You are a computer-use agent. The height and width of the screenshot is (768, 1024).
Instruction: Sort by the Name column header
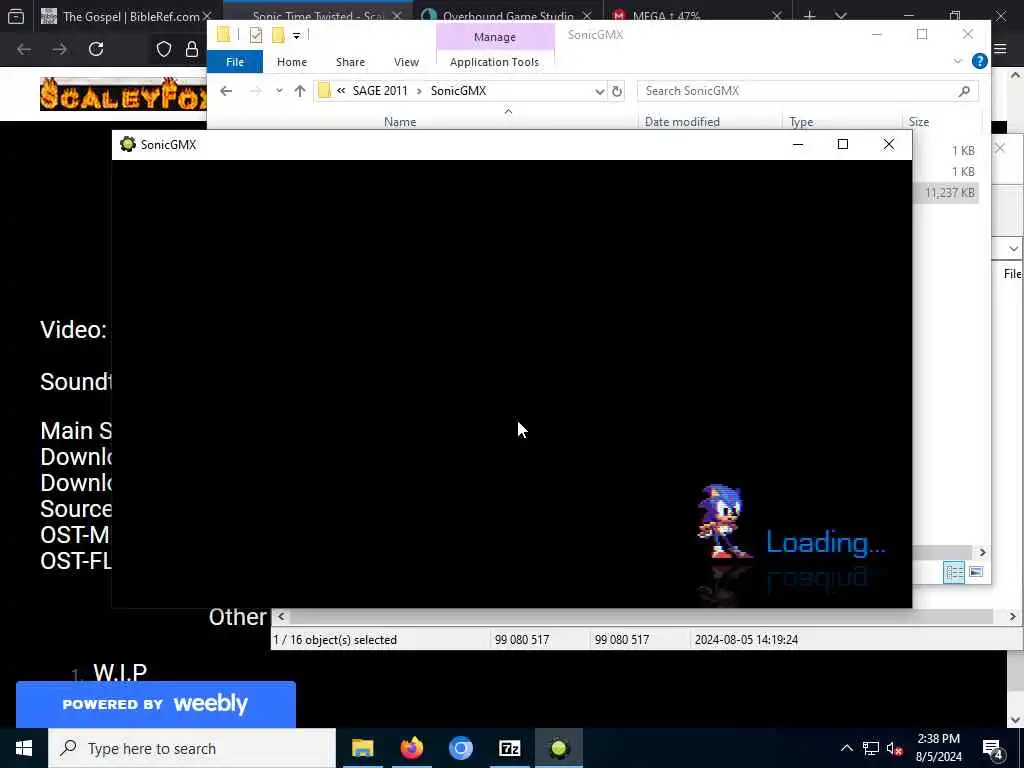[400, 121]
